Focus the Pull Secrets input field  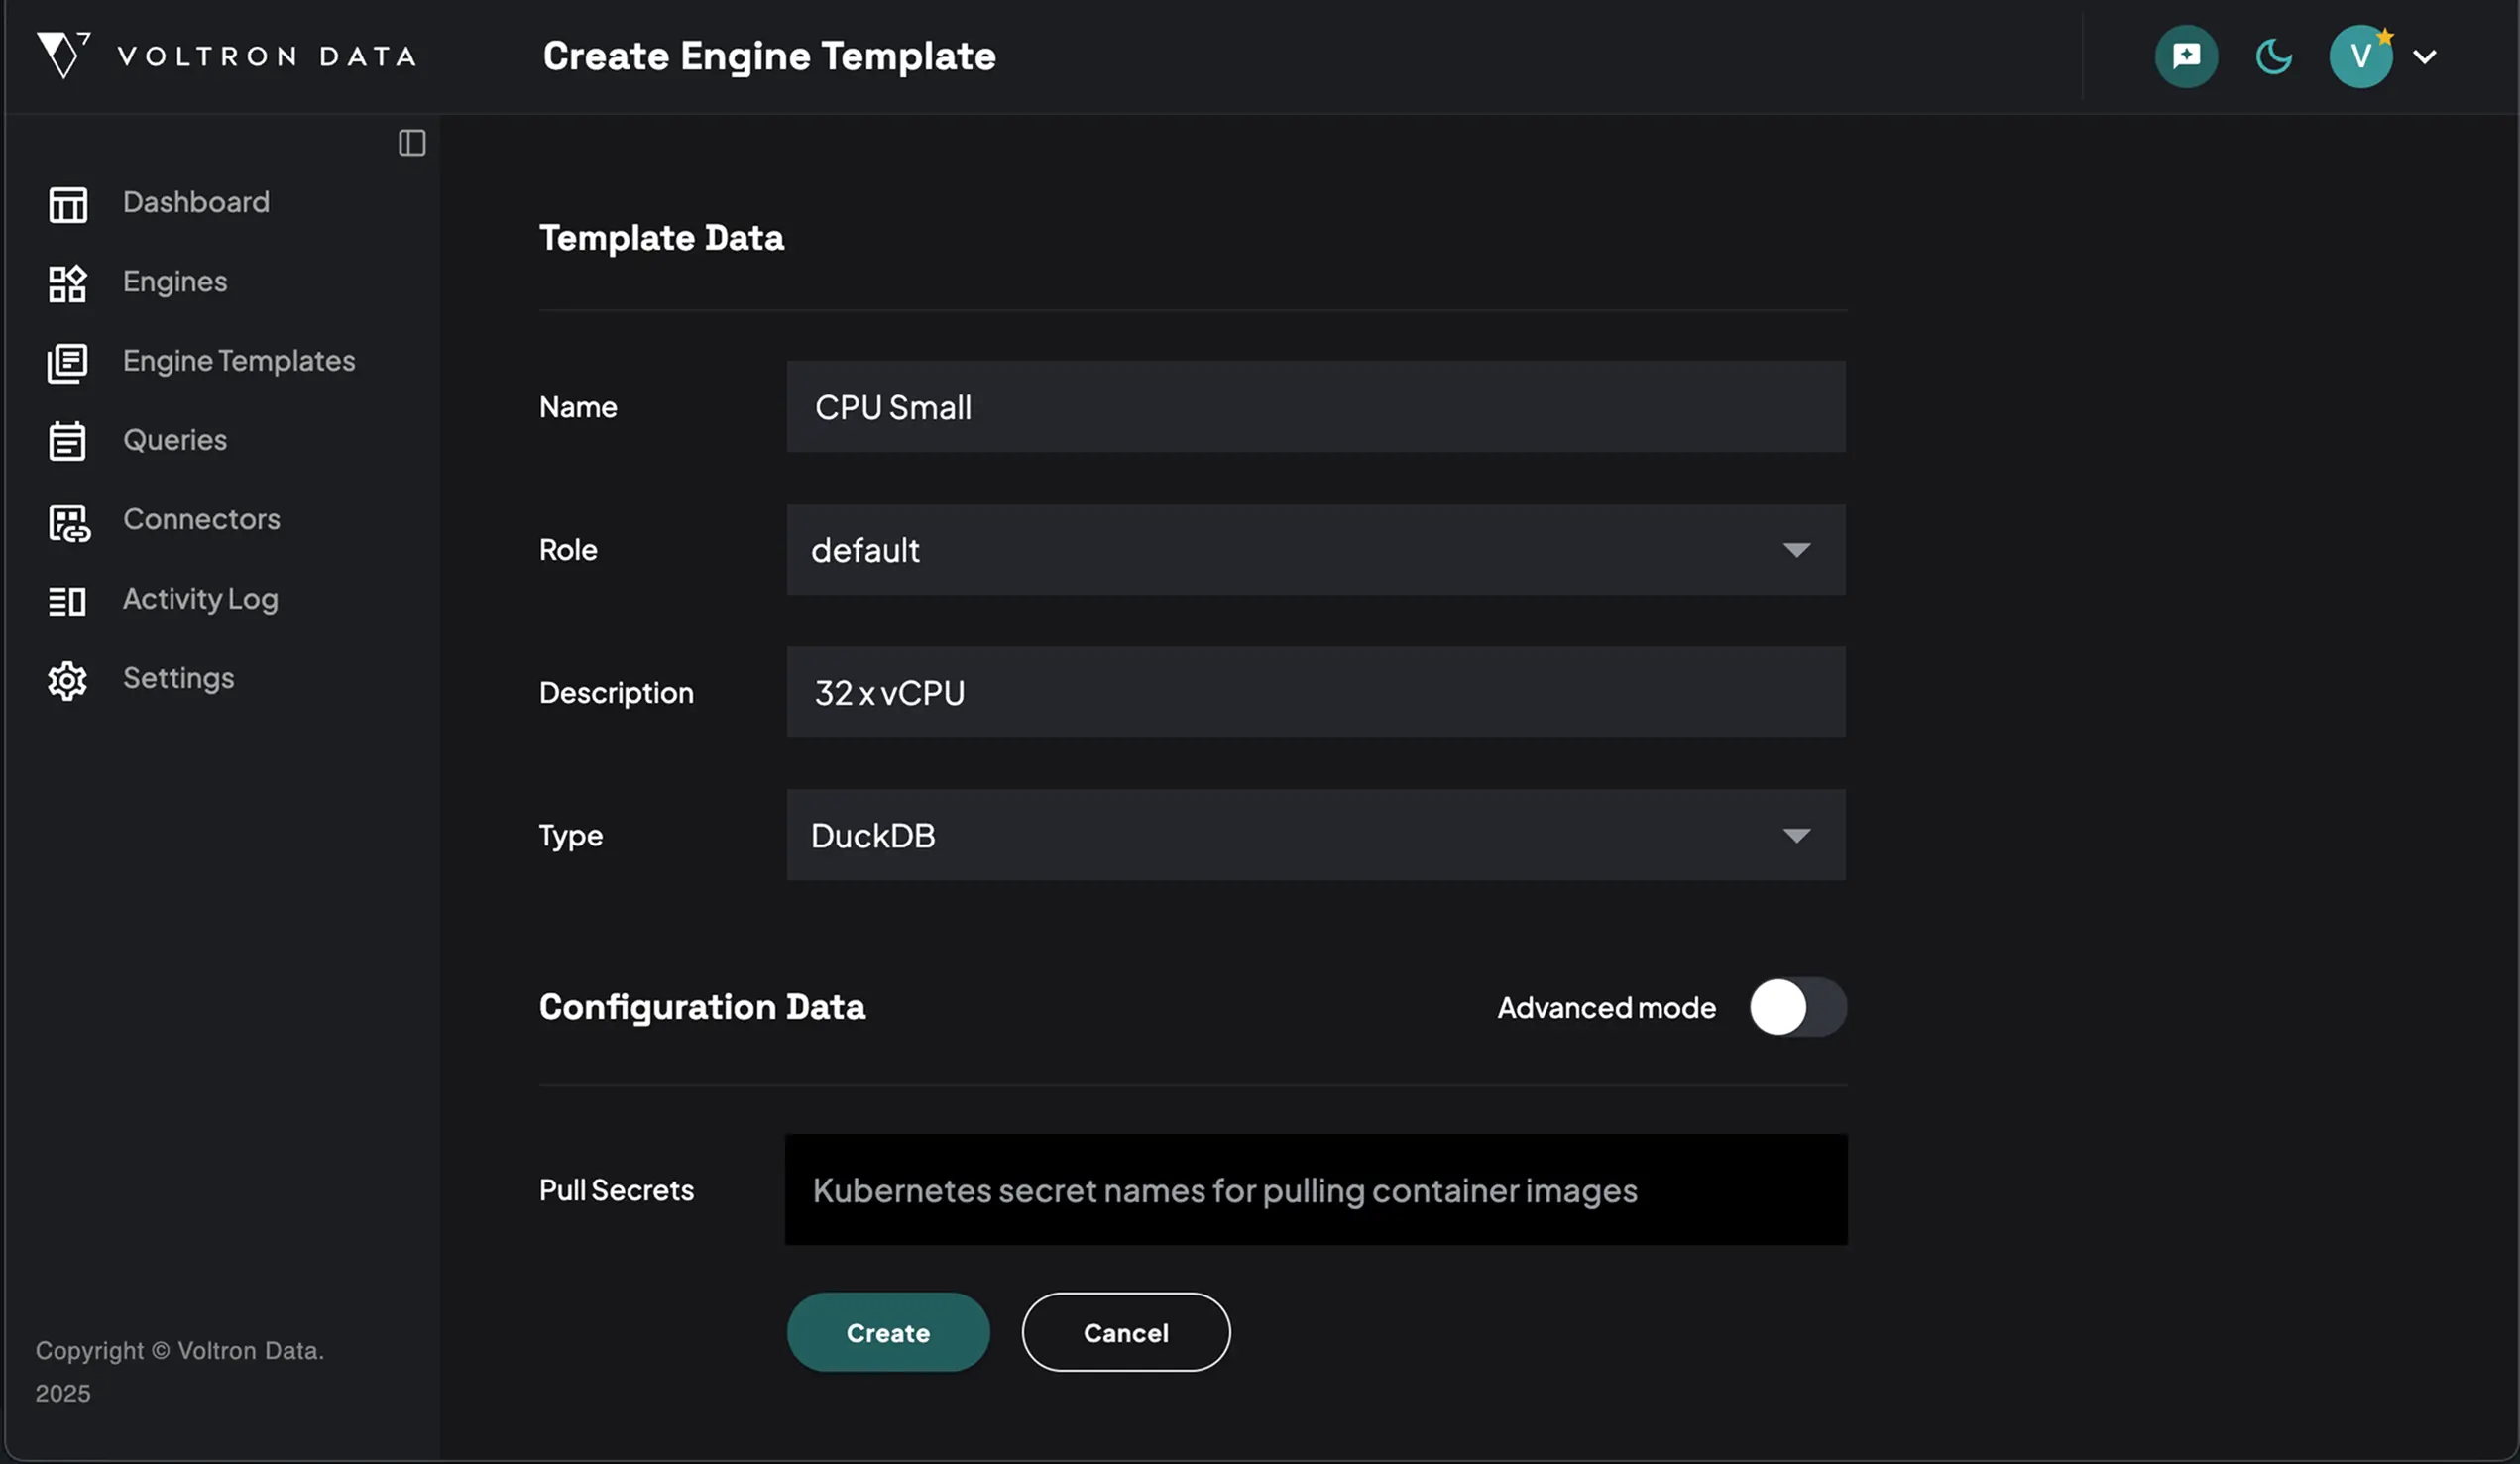point(1315,1190)
